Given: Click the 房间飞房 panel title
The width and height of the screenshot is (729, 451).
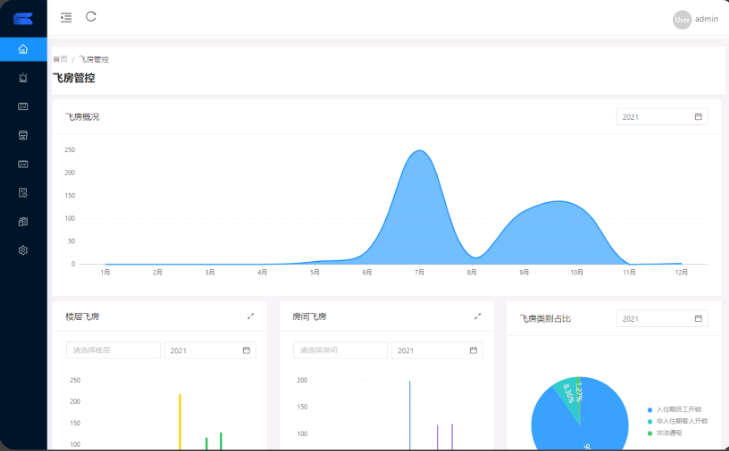Looking at the screenshot, I should [309, 317].
